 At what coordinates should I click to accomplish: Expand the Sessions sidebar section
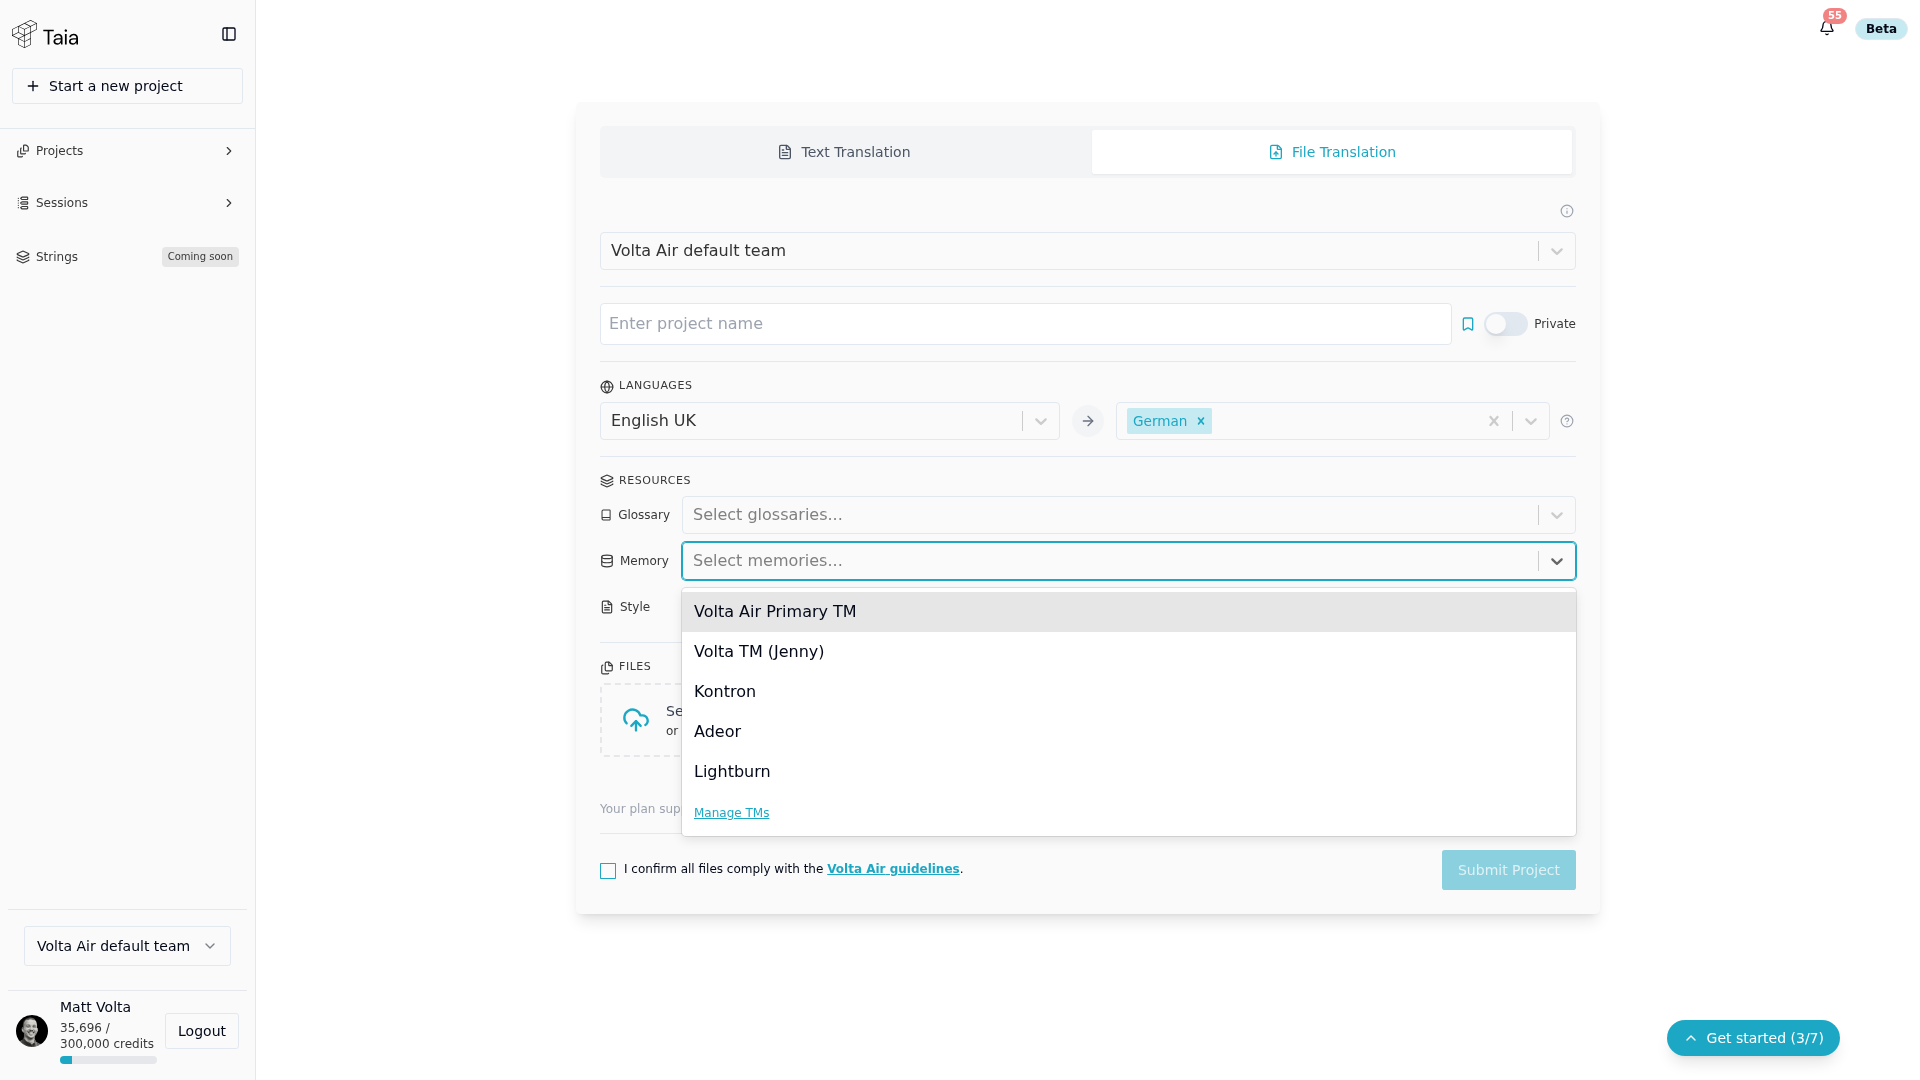pos(127,203)
